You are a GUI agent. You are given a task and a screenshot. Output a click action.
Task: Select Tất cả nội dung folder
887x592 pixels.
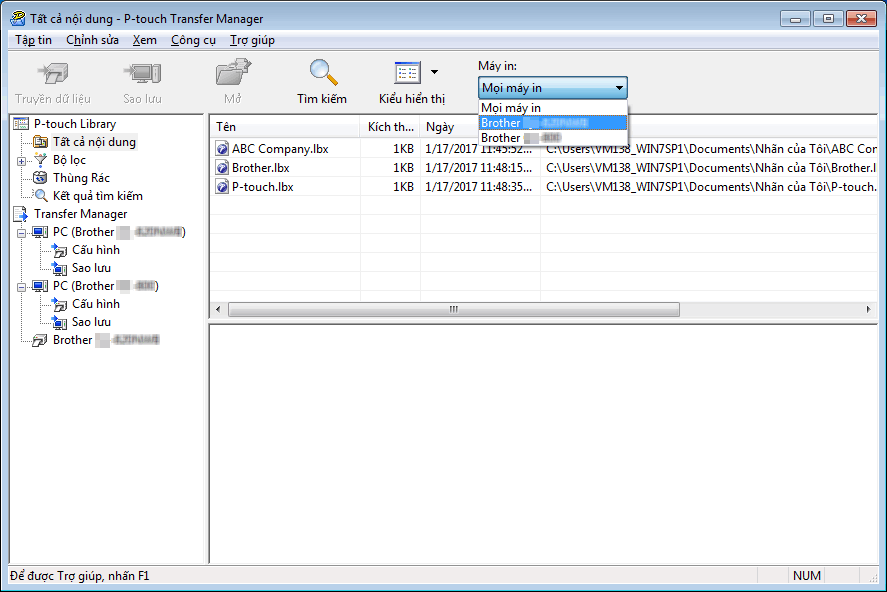pos(94,142)
